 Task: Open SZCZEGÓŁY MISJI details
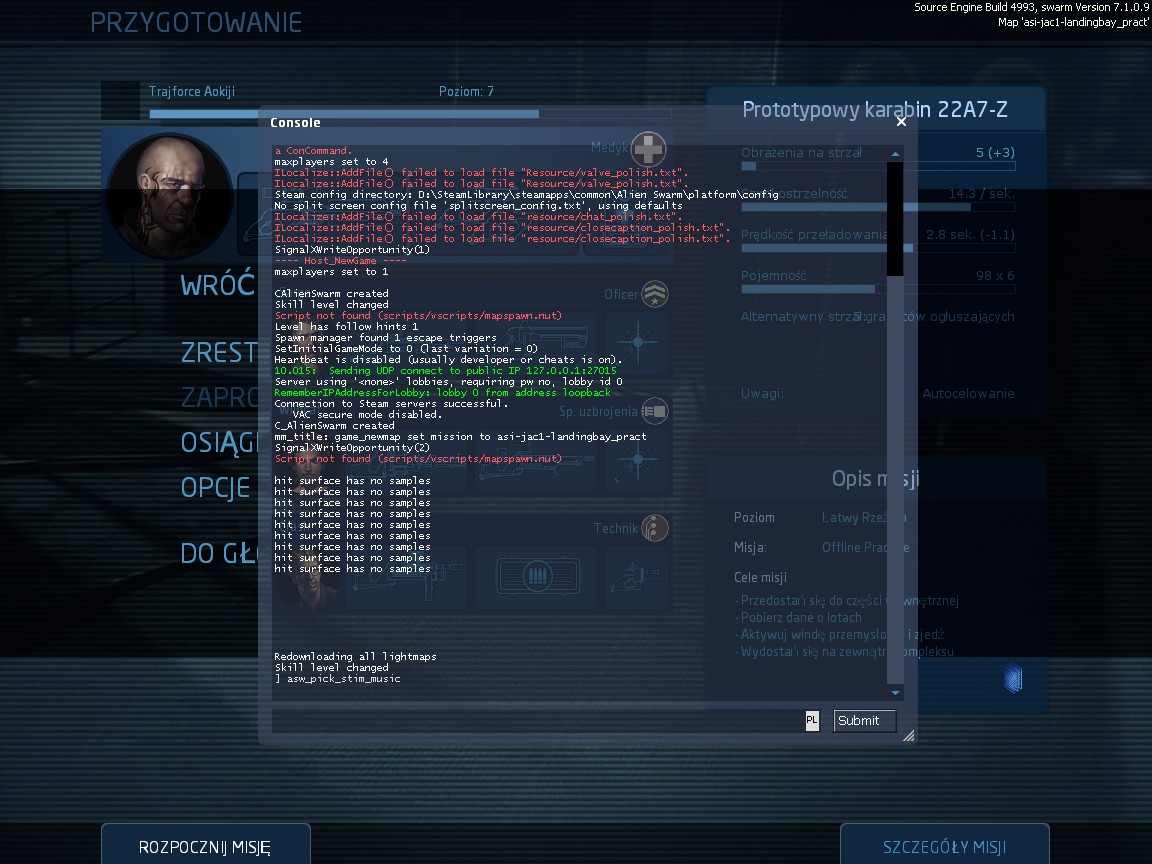click(944, 846)
